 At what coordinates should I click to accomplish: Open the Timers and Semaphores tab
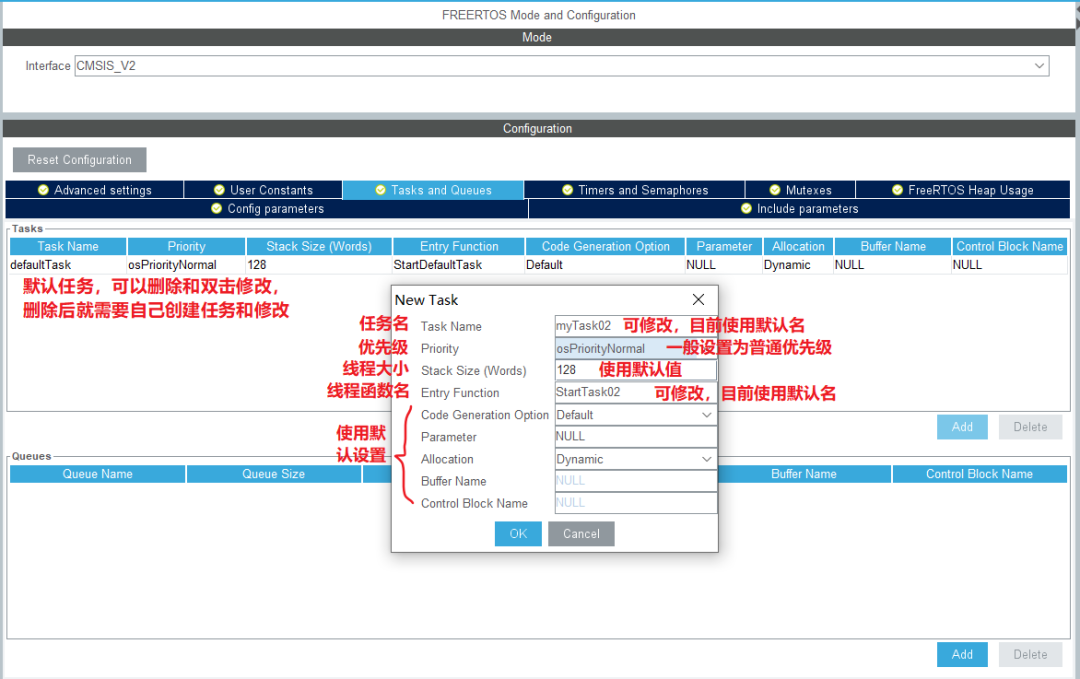[x=634, y=190]
